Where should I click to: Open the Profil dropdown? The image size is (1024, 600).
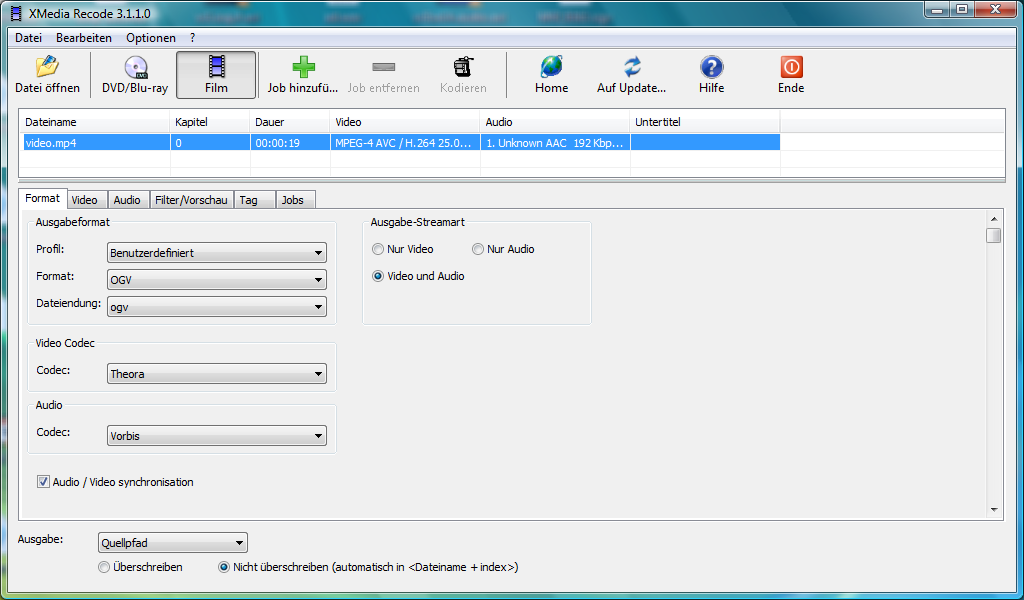(x=217, y=253)
